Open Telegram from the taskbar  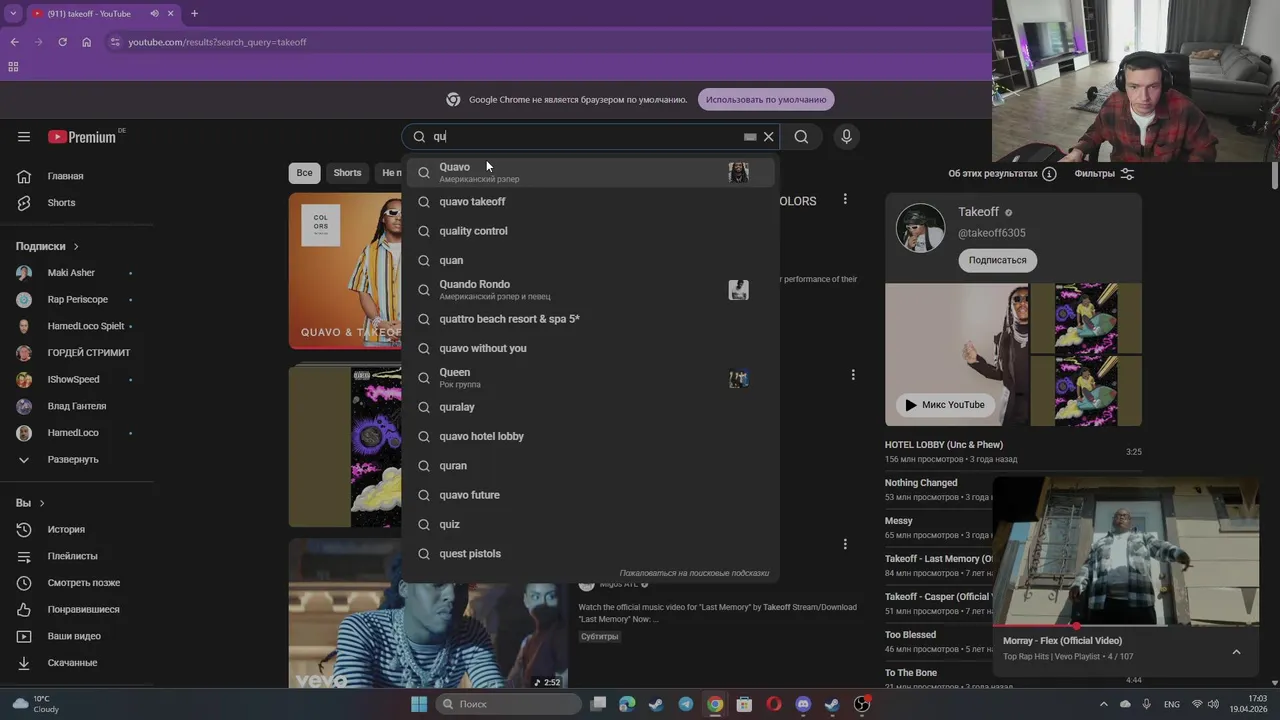[x=685, y=704]
